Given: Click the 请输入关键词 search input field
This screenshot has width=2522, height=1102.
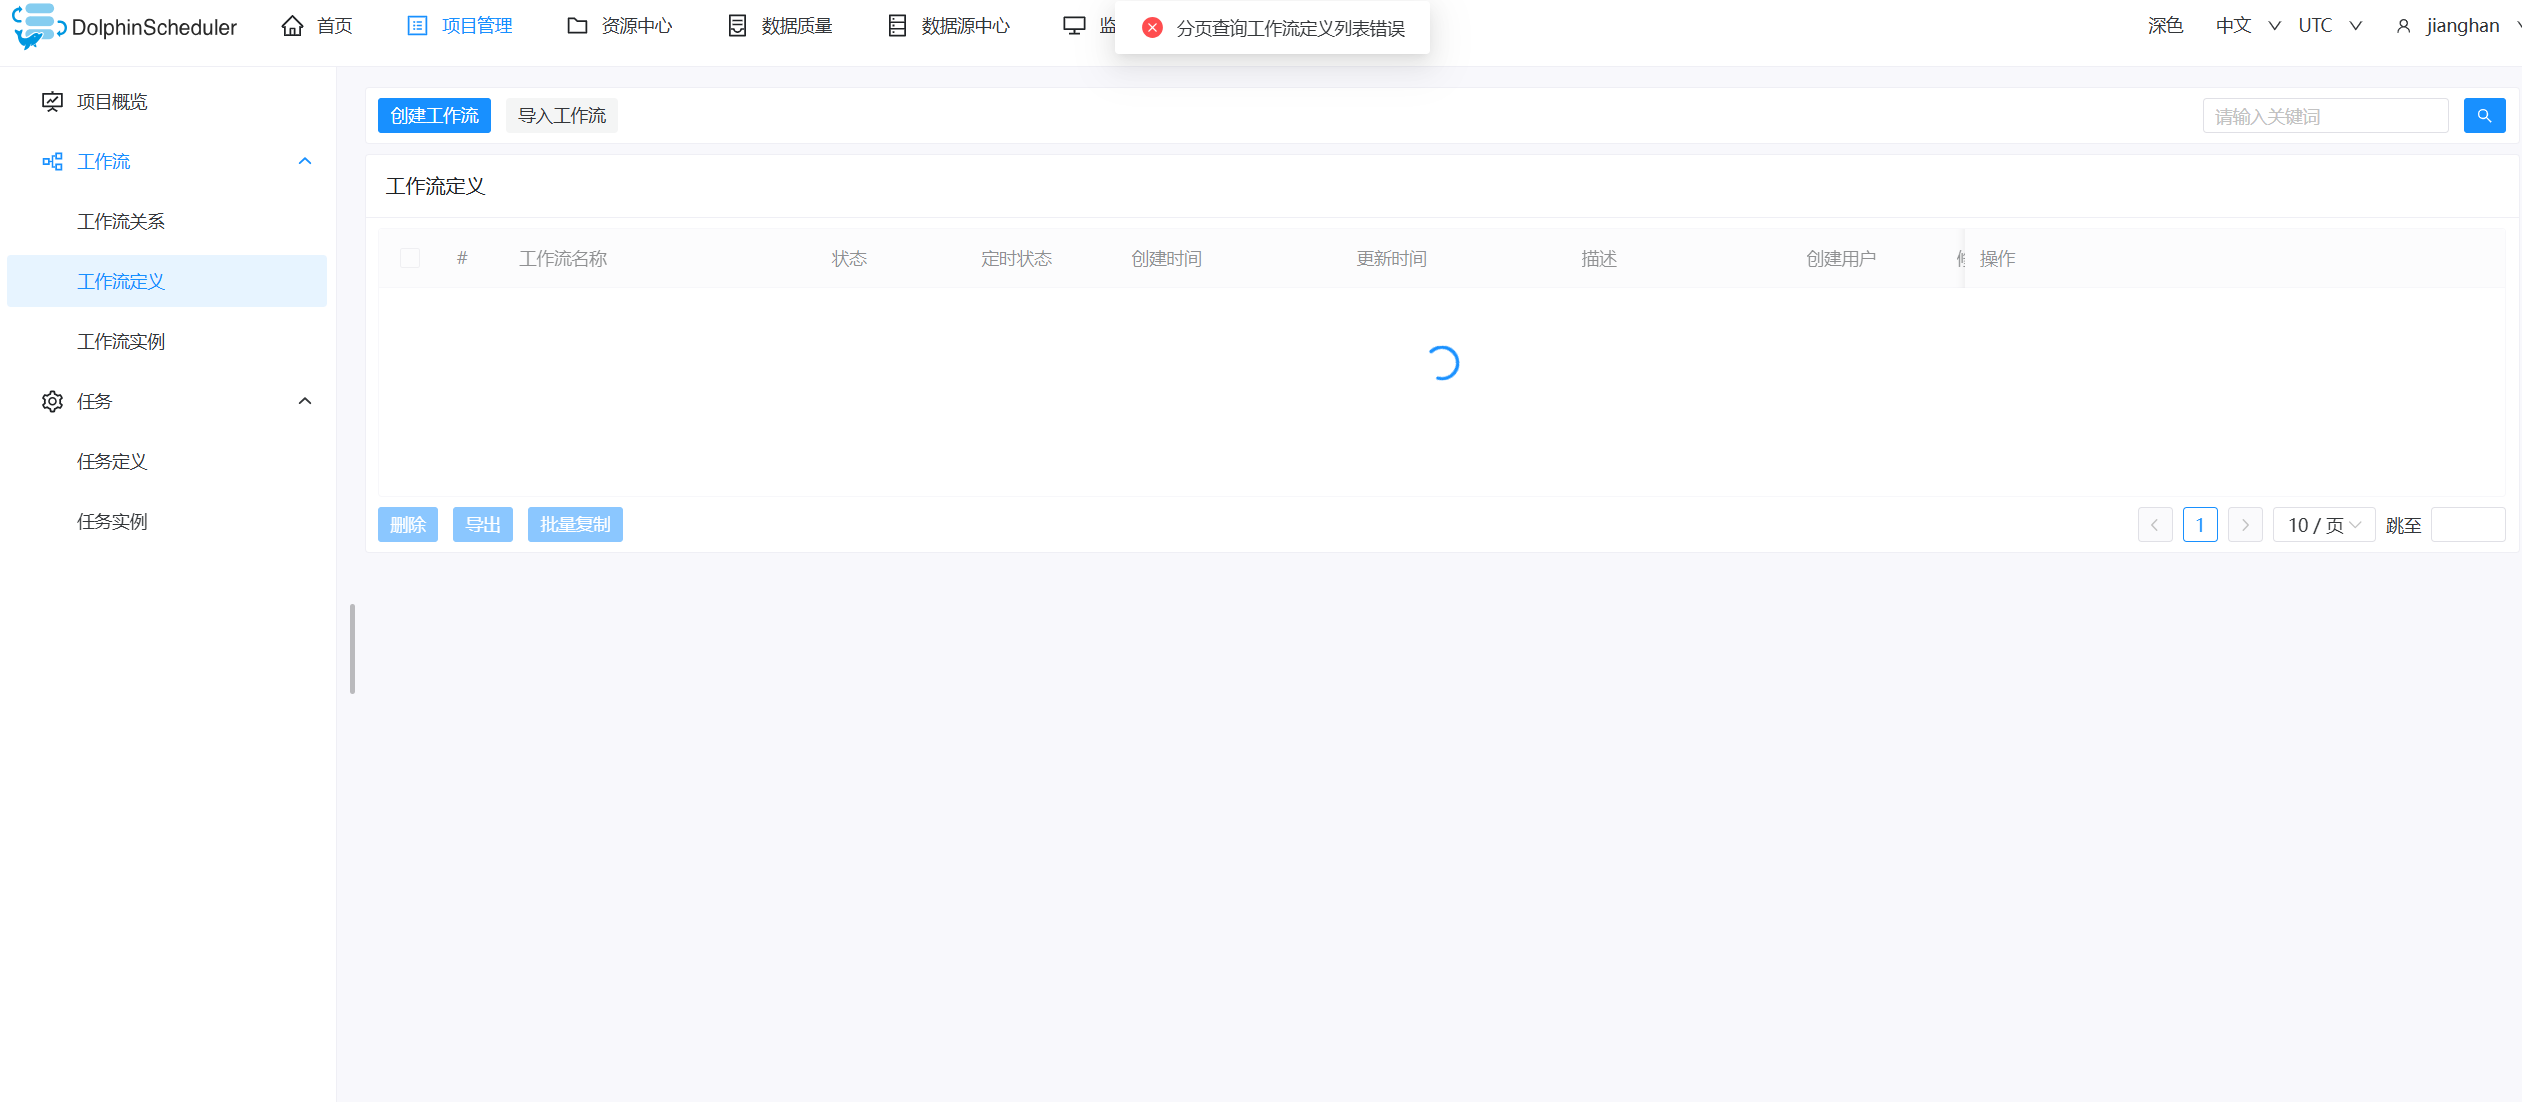Looking at the screenshot, I should [2325, 116].
